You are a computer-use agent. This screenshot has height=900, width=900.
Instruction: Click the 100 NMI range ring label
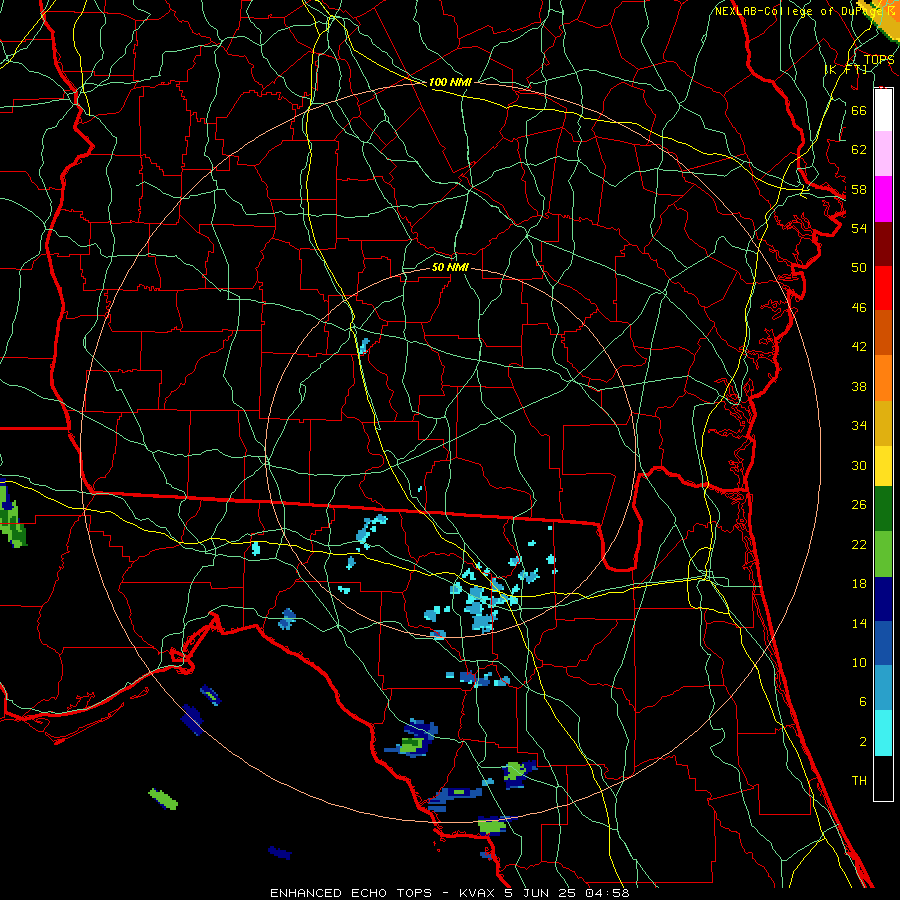pyautogui.click(x=450, y=83)
